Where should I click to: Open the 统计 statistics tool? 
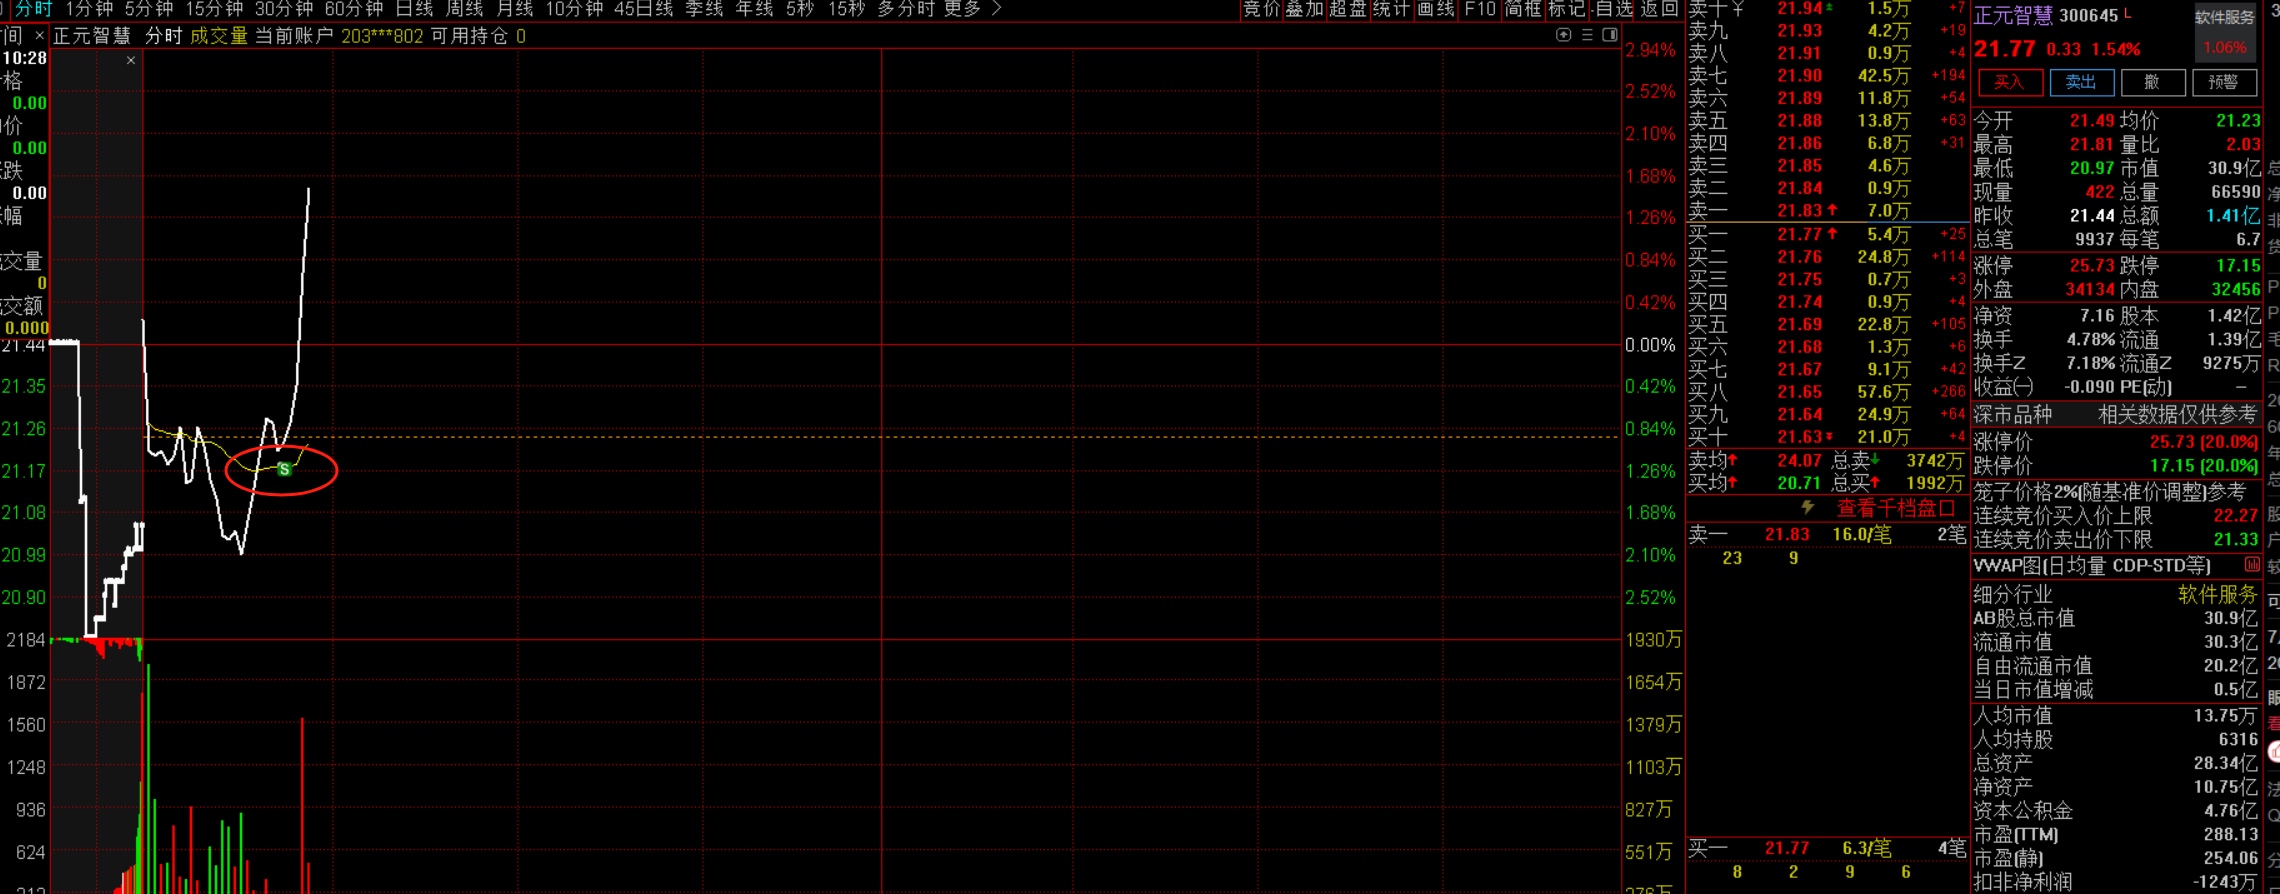click(x=1392, y=9)
